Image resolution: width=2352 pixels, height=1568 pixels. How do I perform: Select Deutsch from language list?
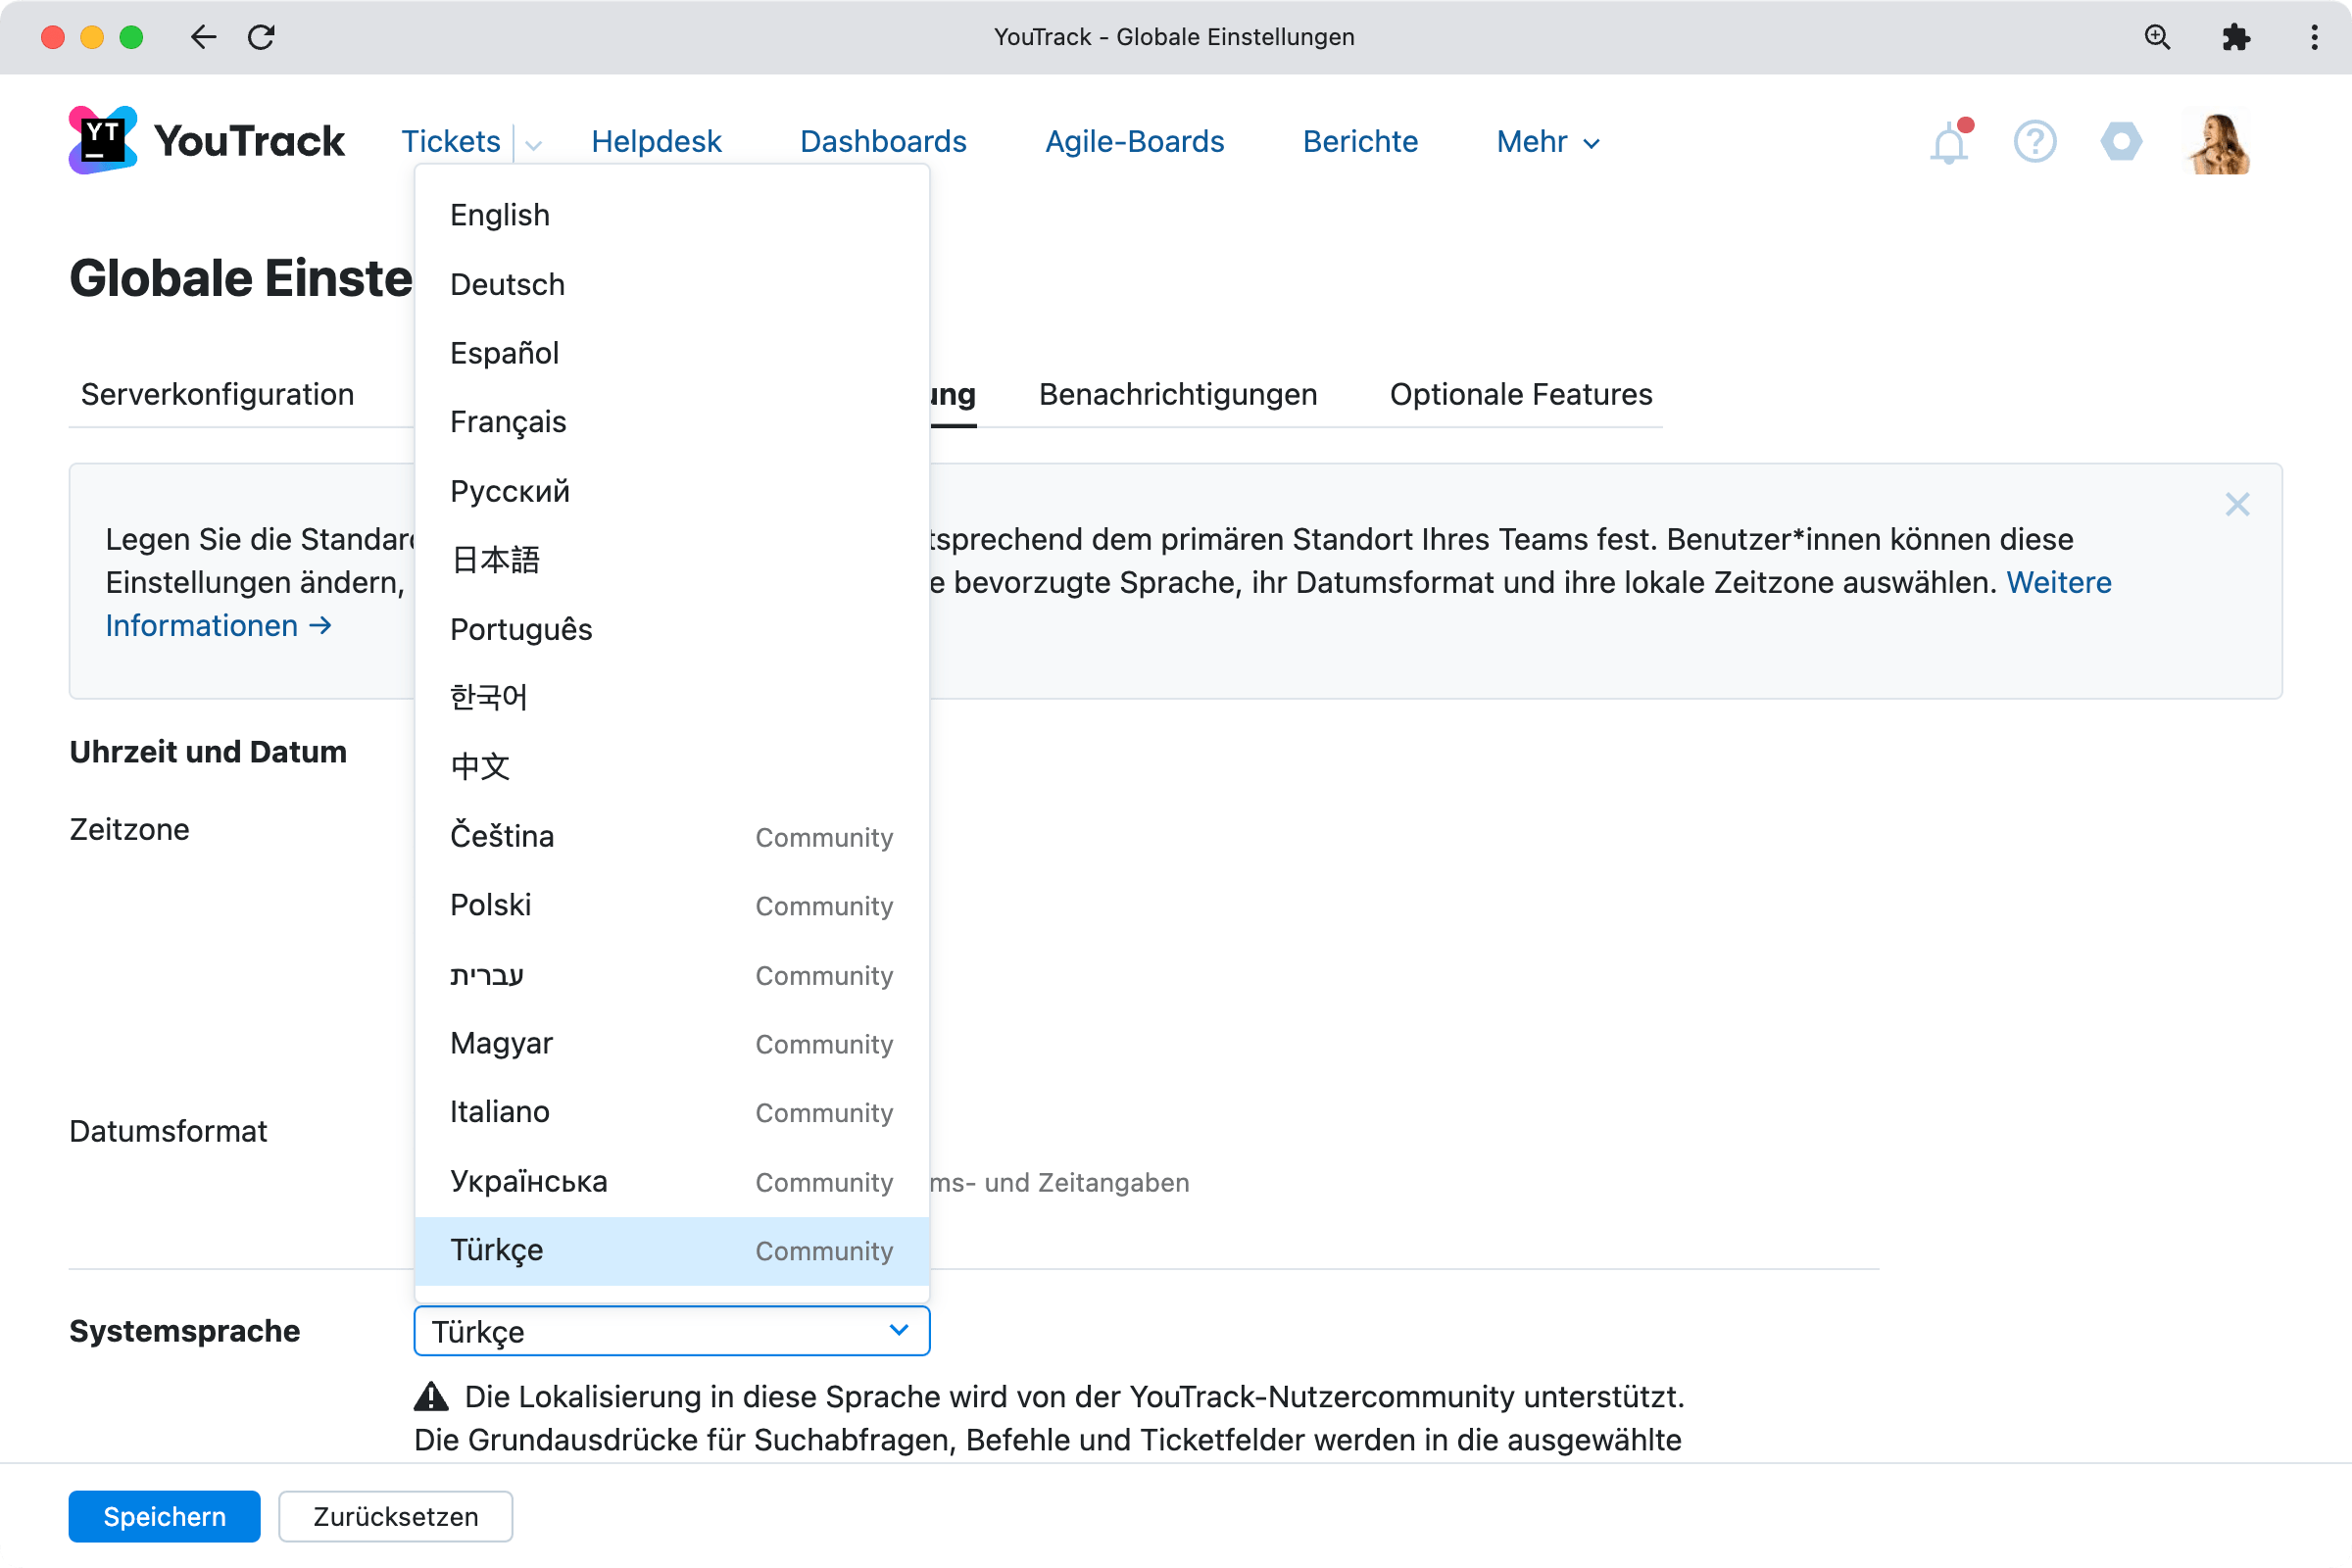pyautogui.click(x=507, y=284)
